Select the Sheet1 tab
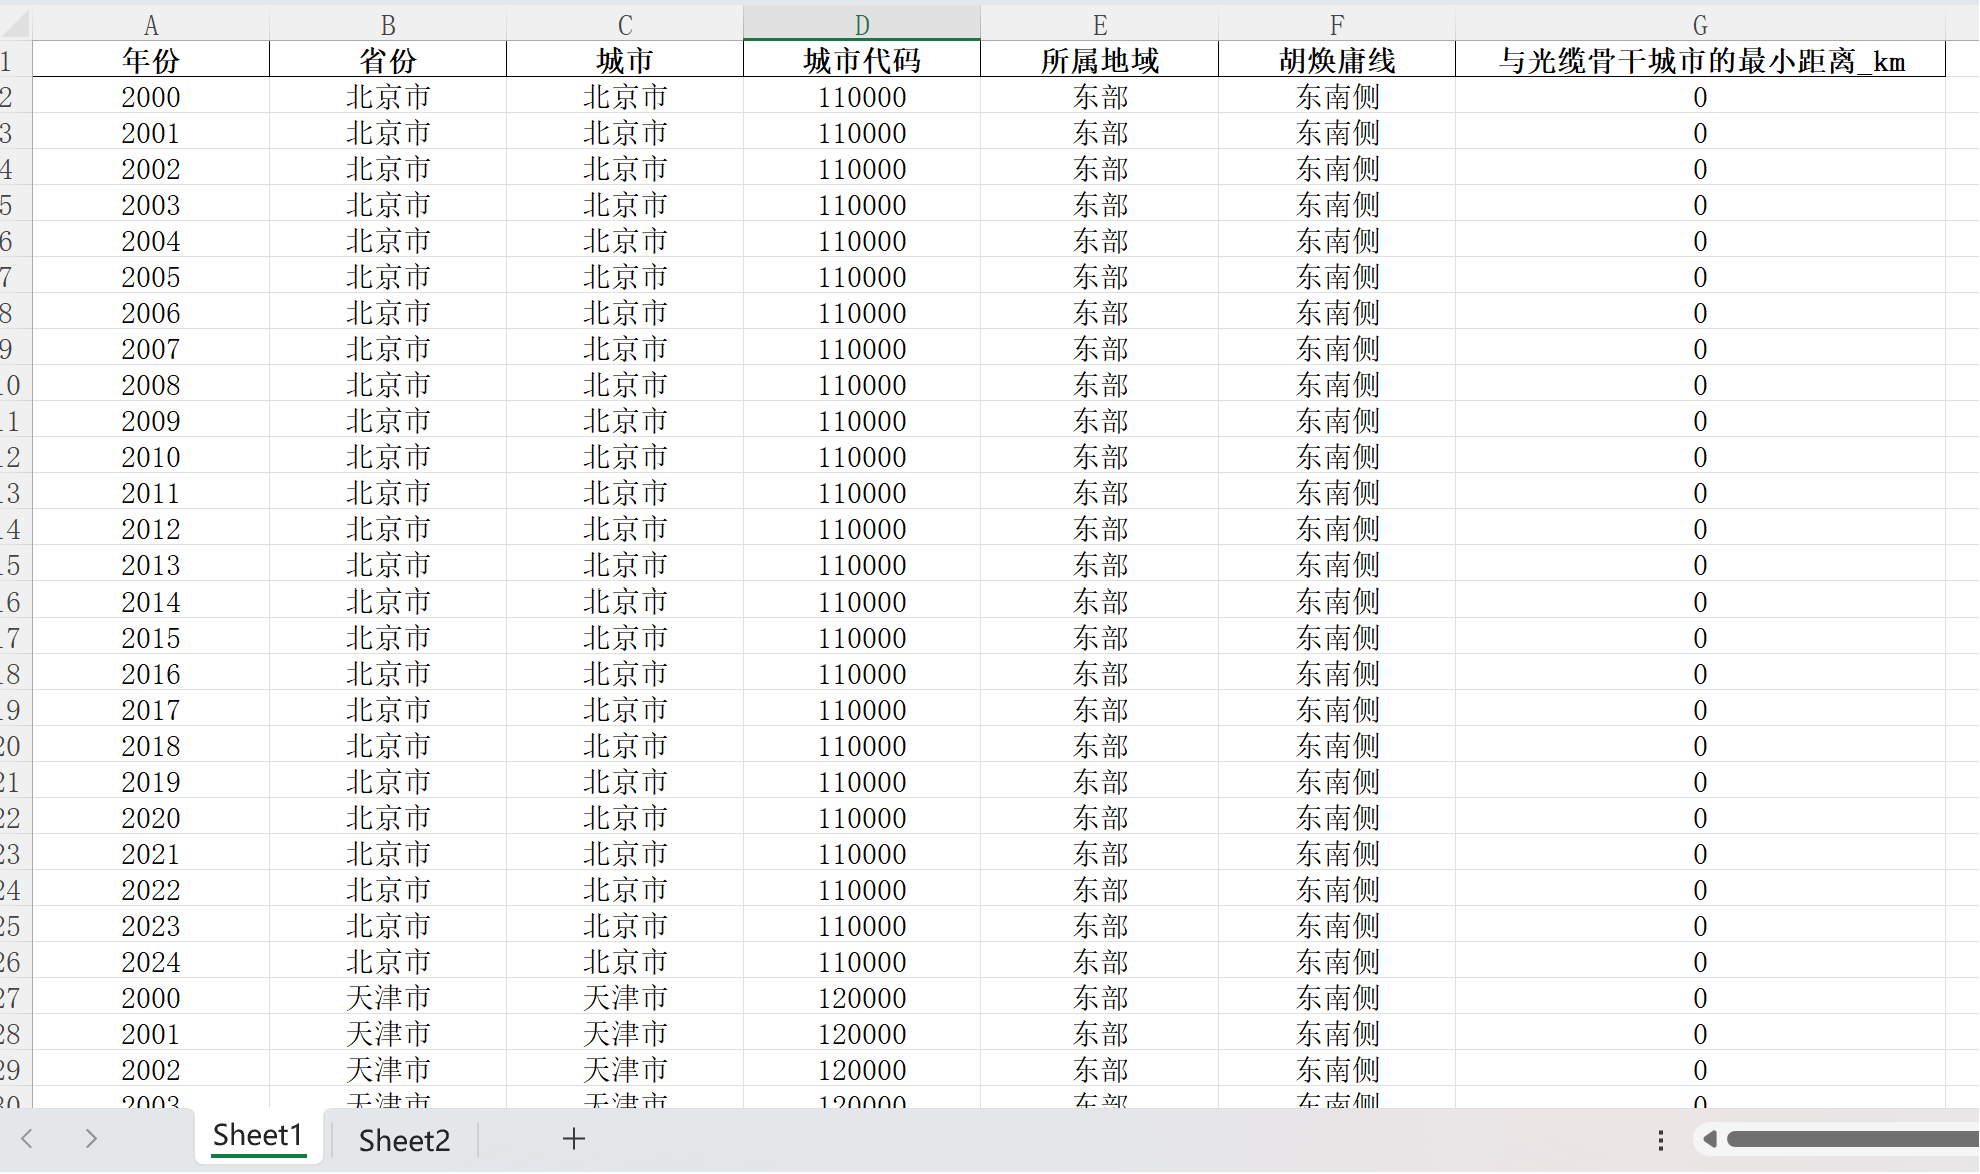Viewport: 1980px width, 1174px height. [258, 1136]
